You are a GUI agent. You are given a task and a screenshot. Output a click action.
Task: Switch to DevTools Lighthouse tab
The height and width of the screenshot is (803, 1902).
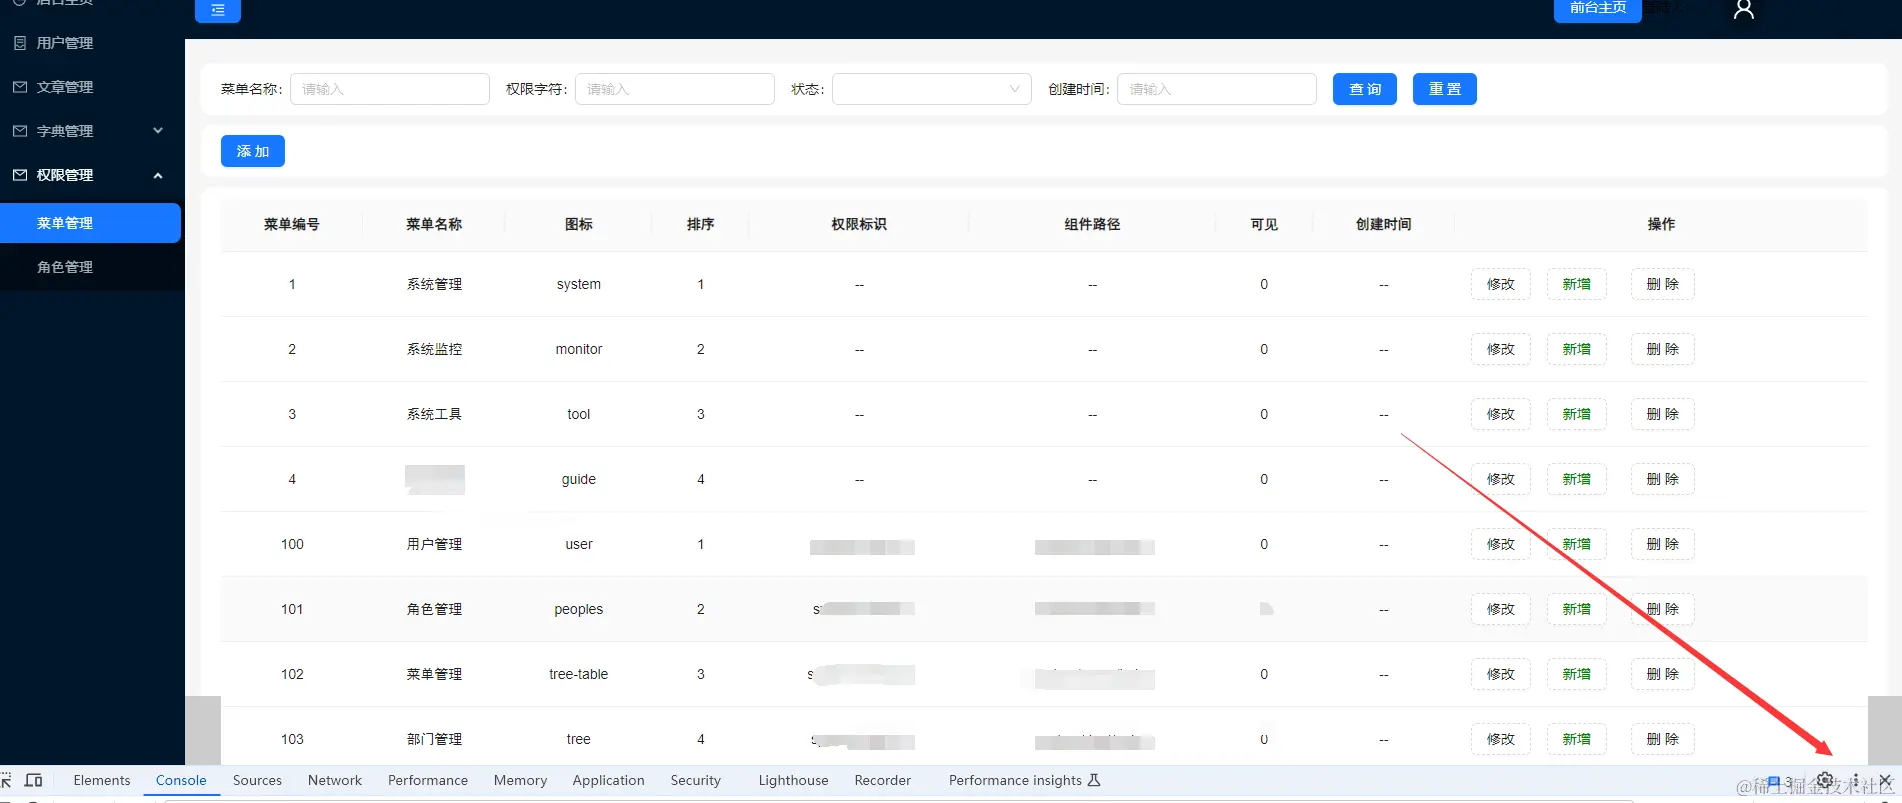[x=793, y=780]
